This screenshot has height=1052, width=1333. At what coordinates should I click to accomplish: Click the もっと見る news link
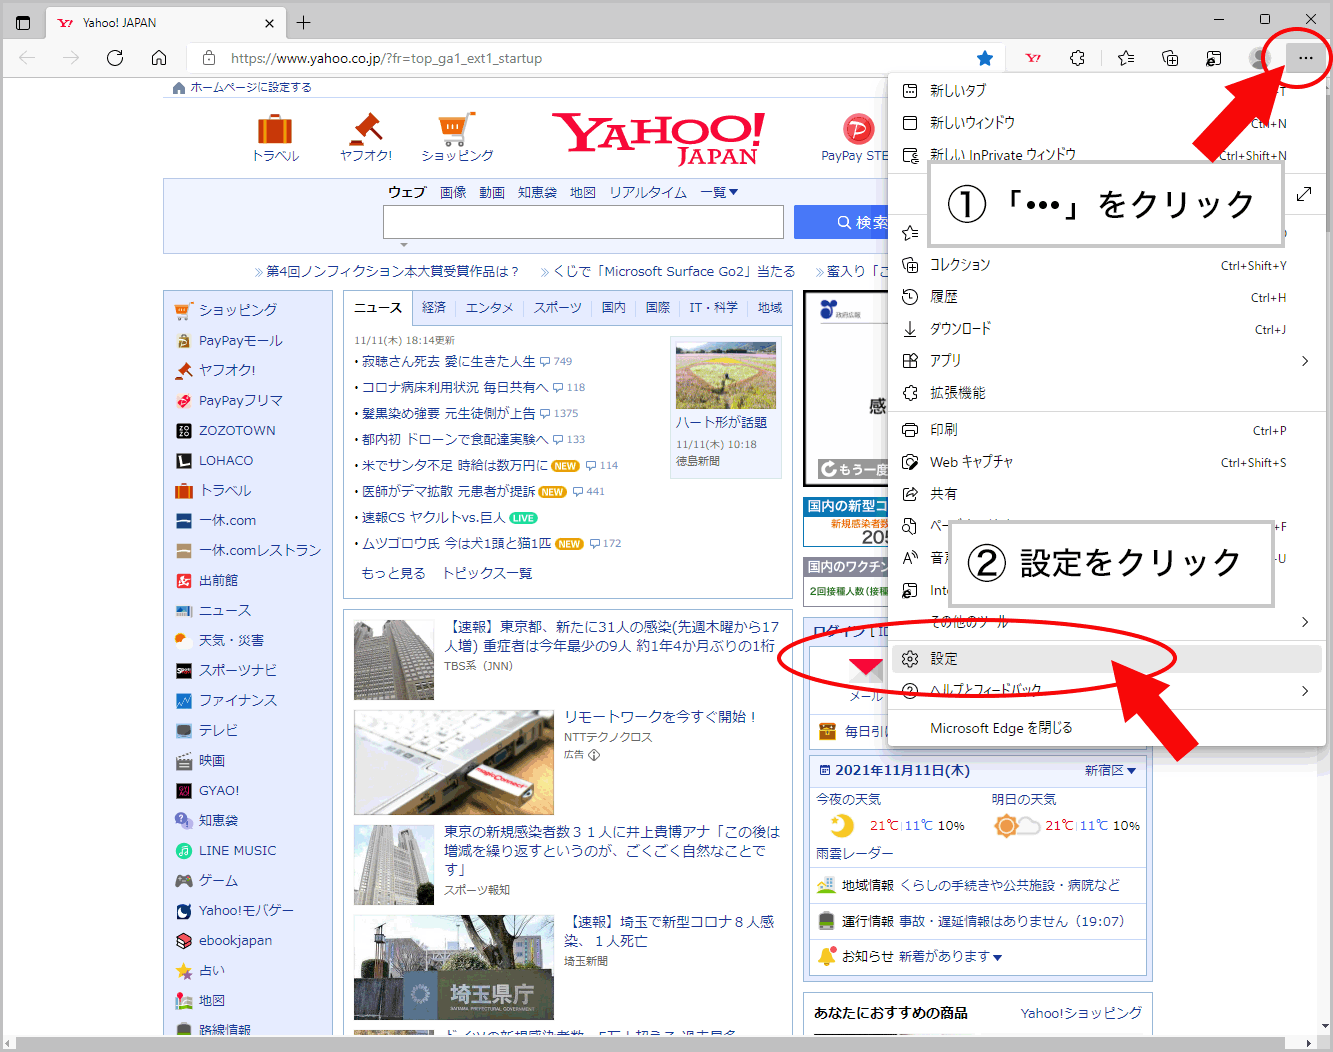tap(393, 573)
